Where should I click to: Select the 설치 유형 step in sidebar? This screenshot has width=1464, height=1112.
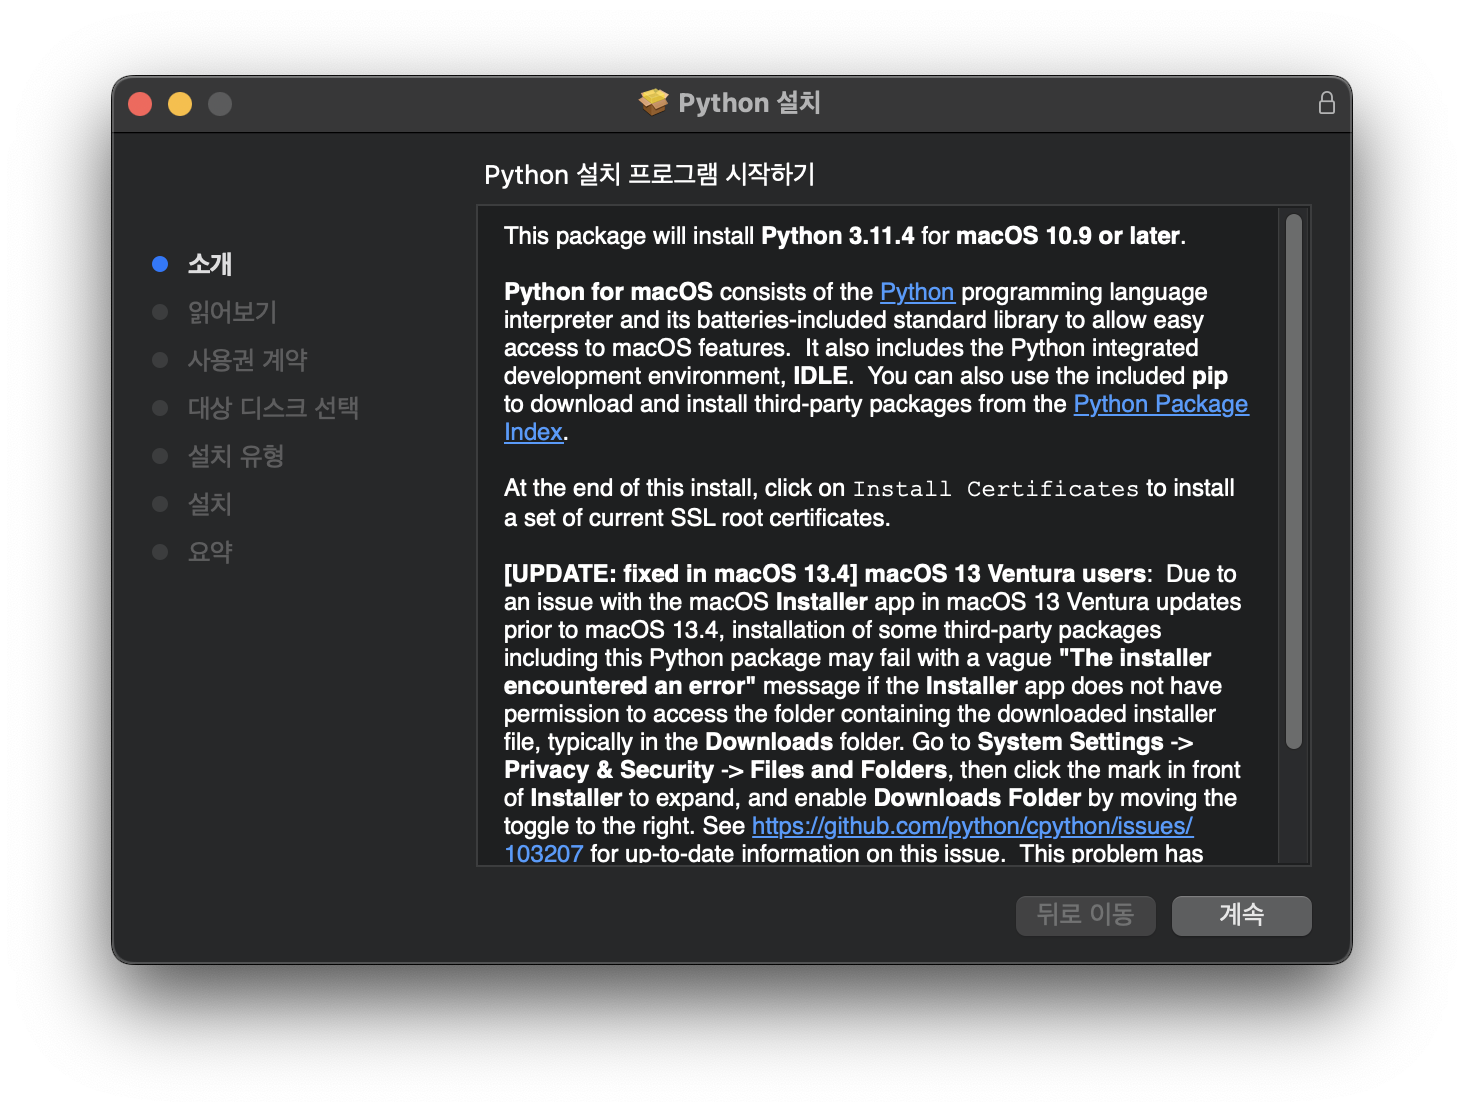[236, 456]
